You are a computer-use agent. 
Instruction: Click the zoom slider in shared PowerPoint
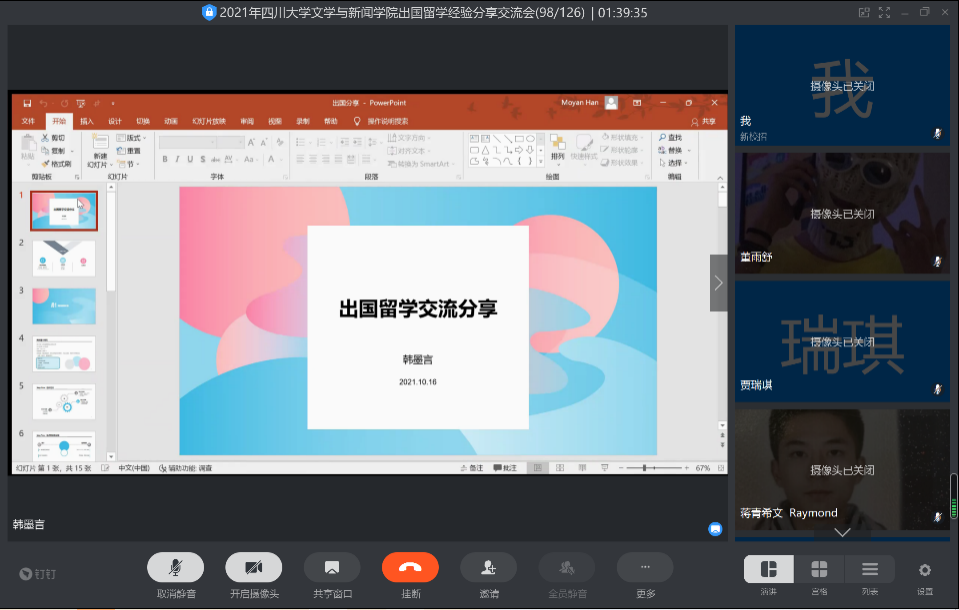pyautogui.click(x=650, y=468)
